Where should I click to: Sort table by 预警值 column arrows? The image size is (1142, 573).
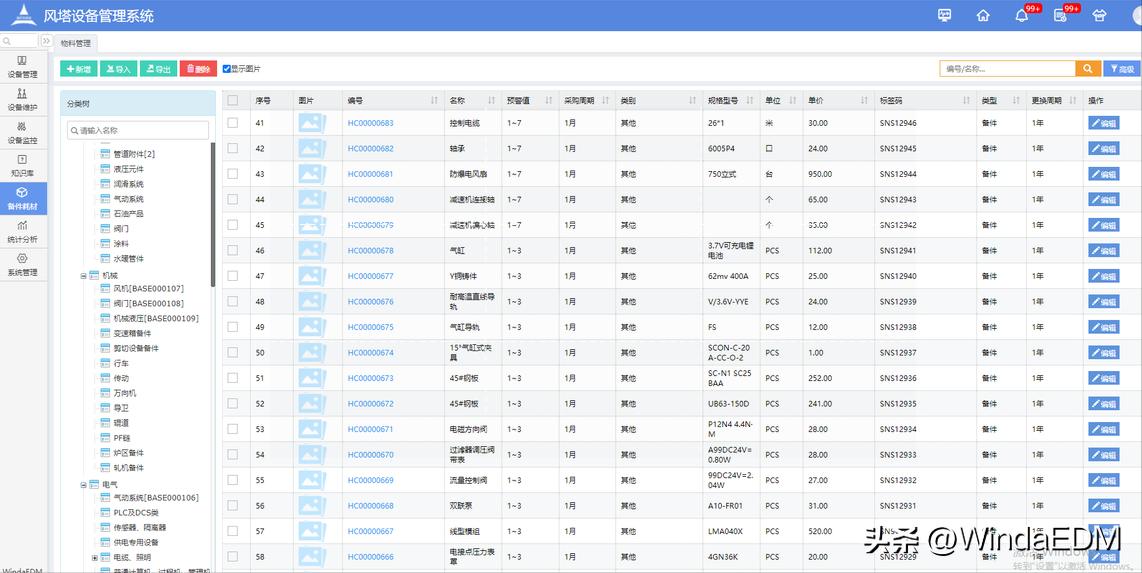(548, 100)
